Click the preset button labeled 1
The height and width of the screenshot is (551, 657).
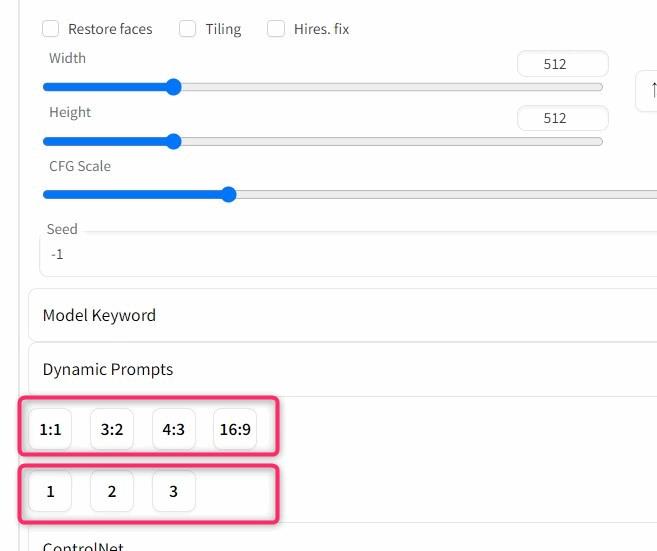coord(50,491)
